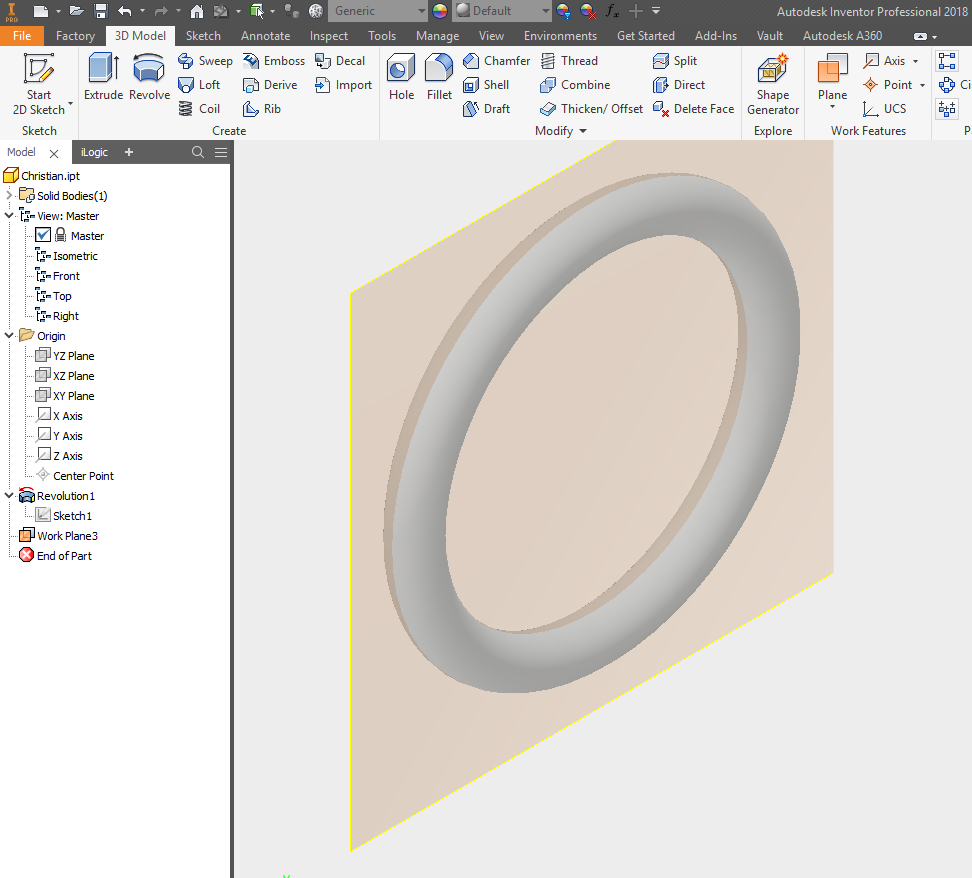Activate the Loft tool

click(200, 84)
